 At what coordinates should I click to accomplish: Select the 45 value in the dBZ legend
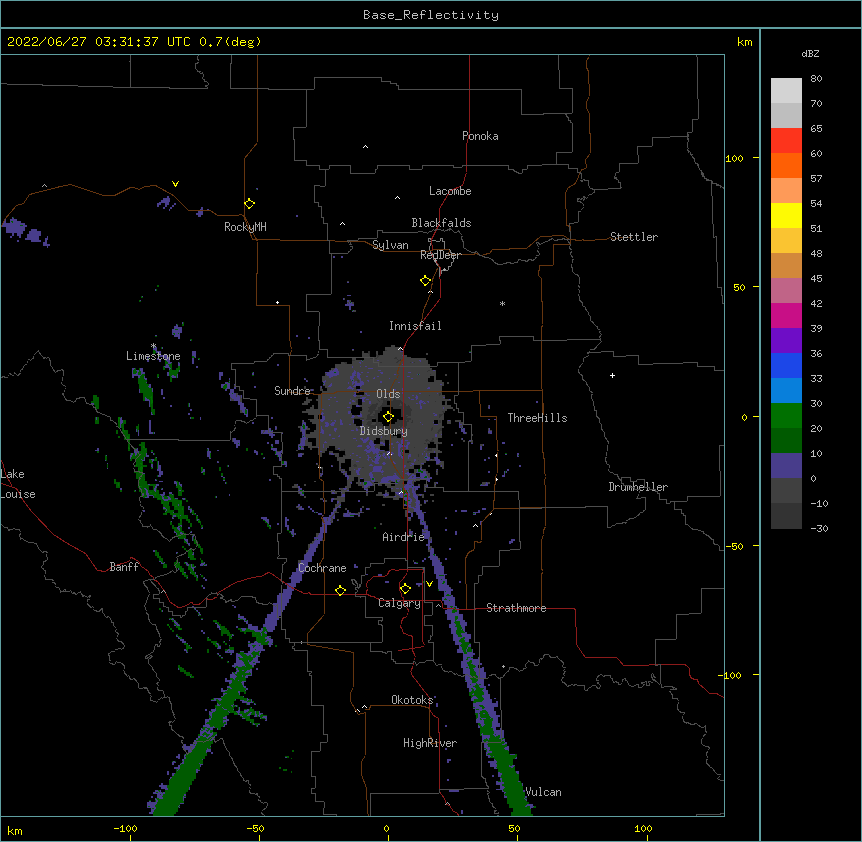(x=816, y=278)
